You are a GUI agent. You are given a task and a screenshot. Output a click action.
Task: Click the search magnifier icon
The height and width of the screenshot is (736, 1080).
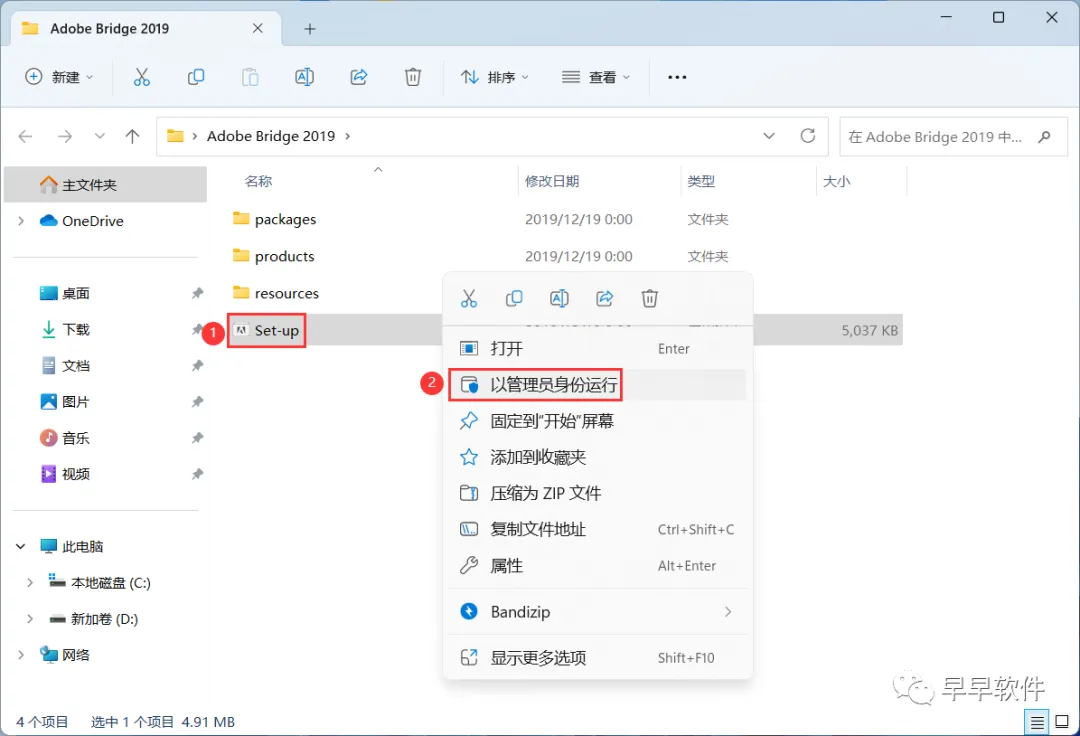(1044, 136)
